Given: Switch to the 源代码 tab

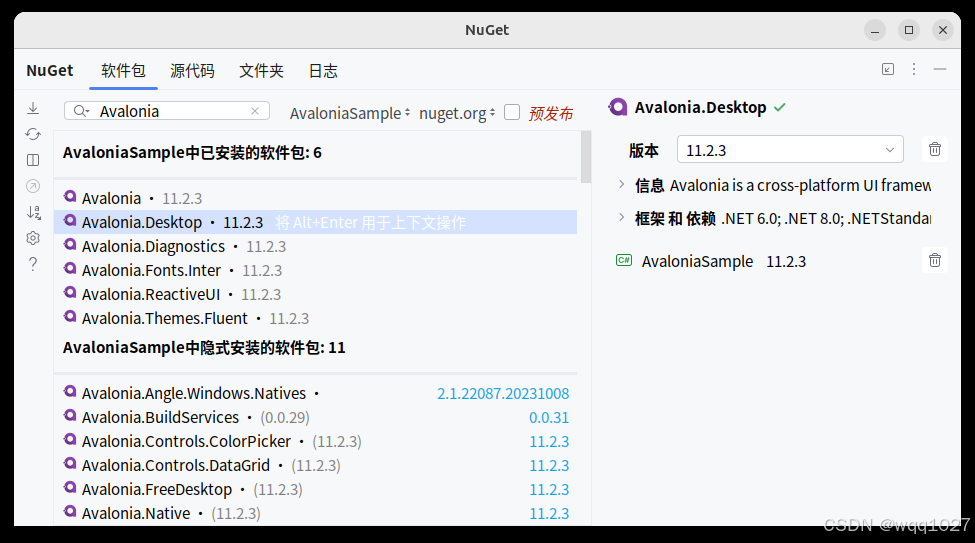Looking at the screenshot, I should click(192, 70).
